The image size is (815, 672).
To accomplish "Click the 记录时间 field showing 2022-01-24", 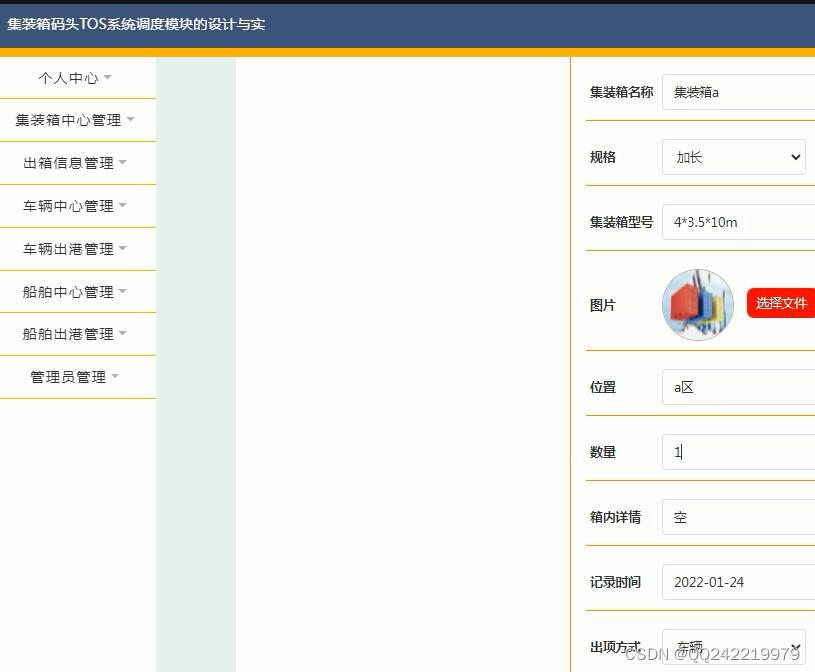I will [740, 581].
